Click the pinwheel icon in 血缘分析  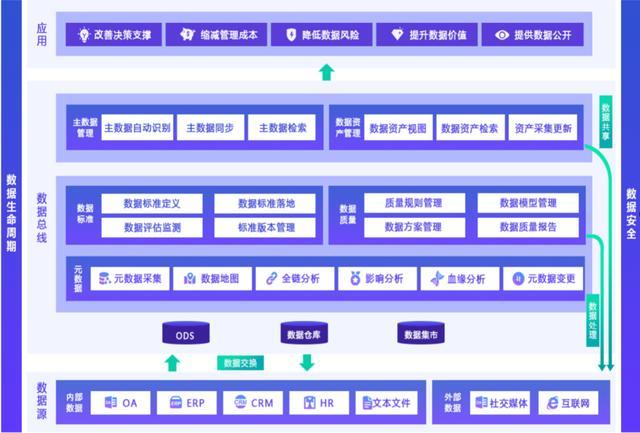tap(437, 279)
